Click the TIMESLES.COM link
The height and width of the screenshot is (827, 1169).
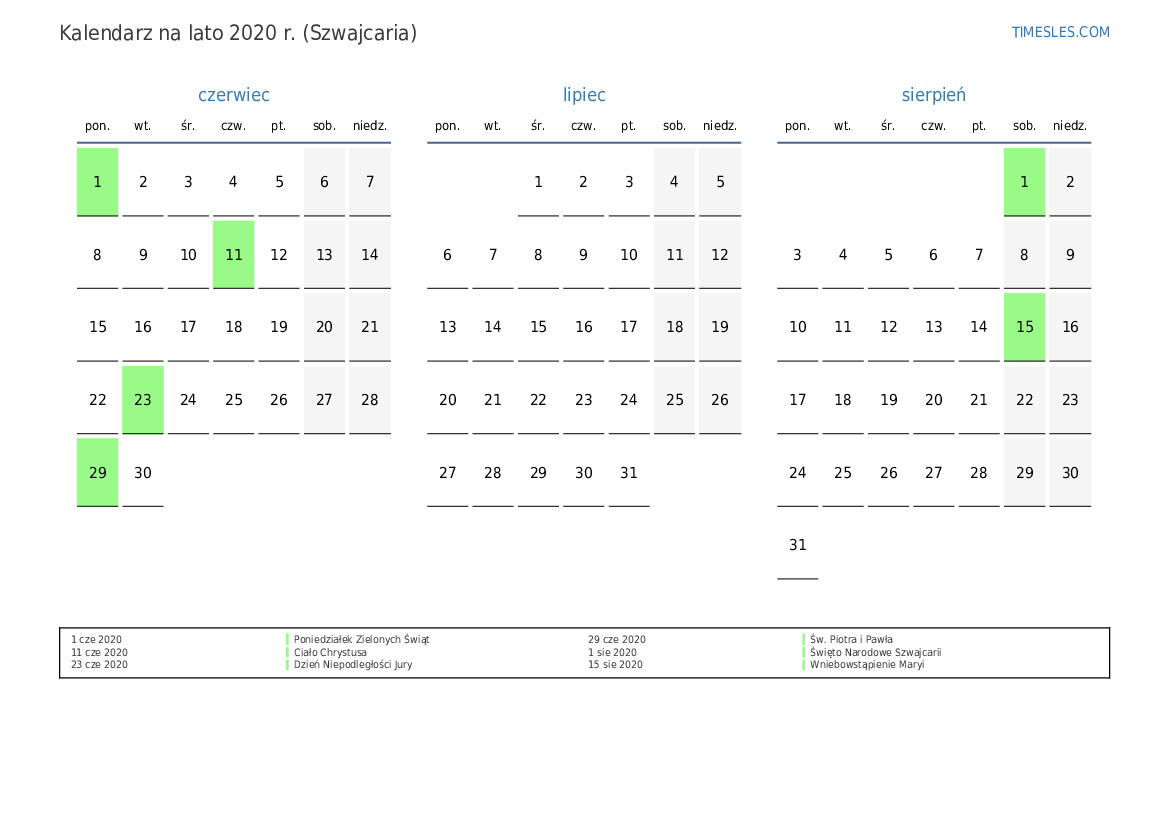tap(1060, 32)
